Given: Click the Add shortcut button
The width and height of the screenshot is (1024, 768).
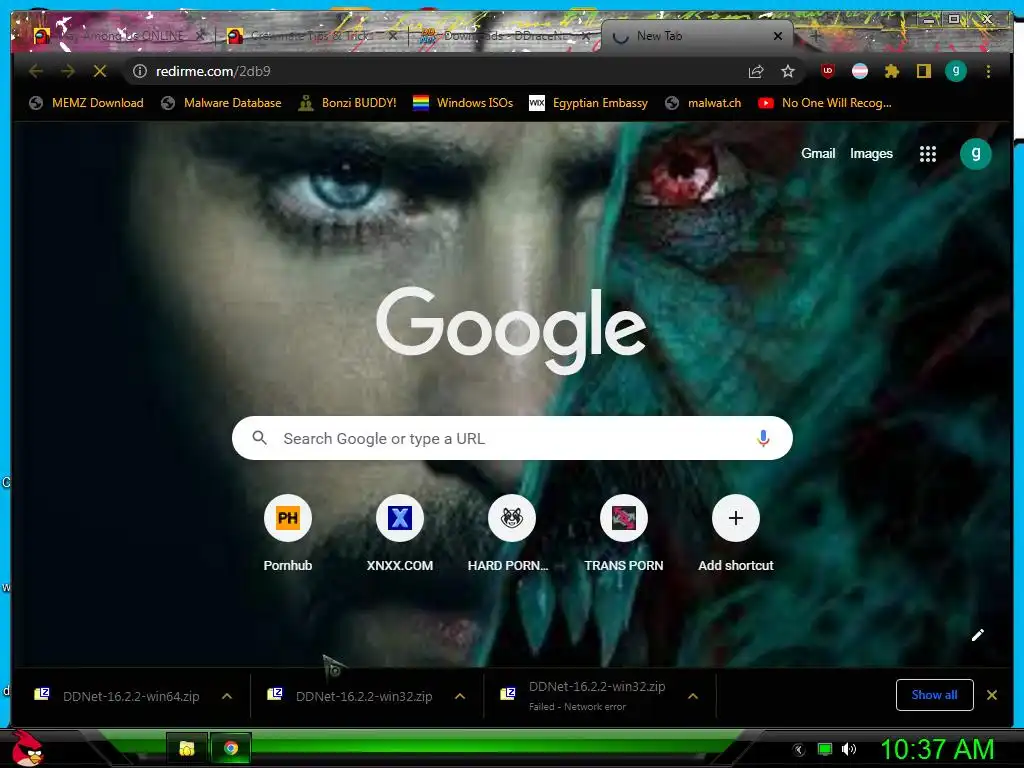Looking at the screenshot, I should (x=735, y=534).
